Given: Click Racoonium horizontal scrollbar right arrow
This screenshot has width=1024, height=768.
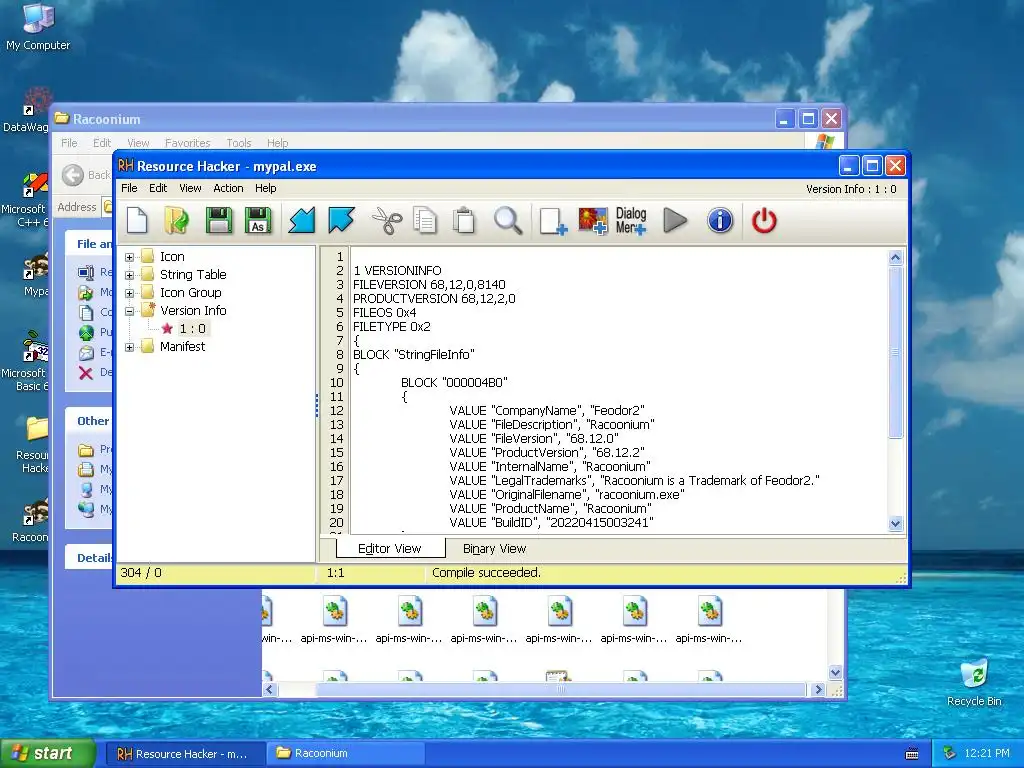Looking at the screenshot, I should click(818, 690).
